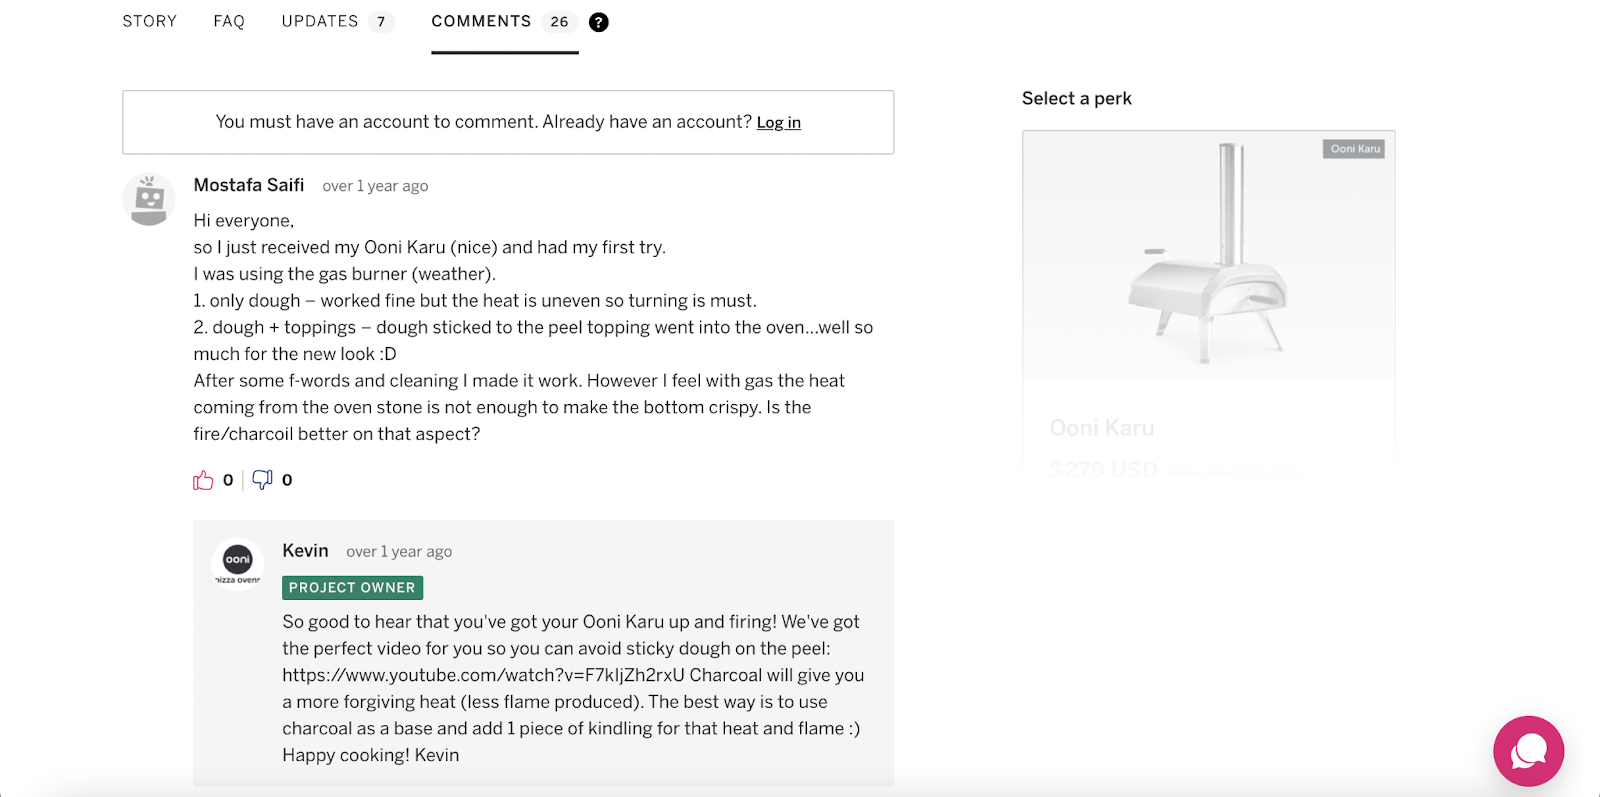The height and width of the screenshot is (797, 1600).
Task: Click Kevin's Ooni pizza ovens avatar
Action: [x=238, y=564]
